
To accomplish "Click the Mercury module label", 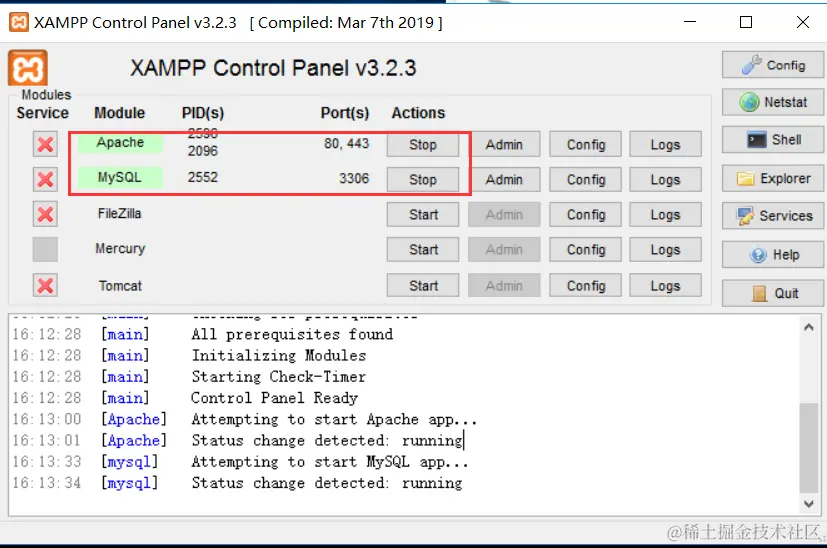I will (x=120, y=248).
